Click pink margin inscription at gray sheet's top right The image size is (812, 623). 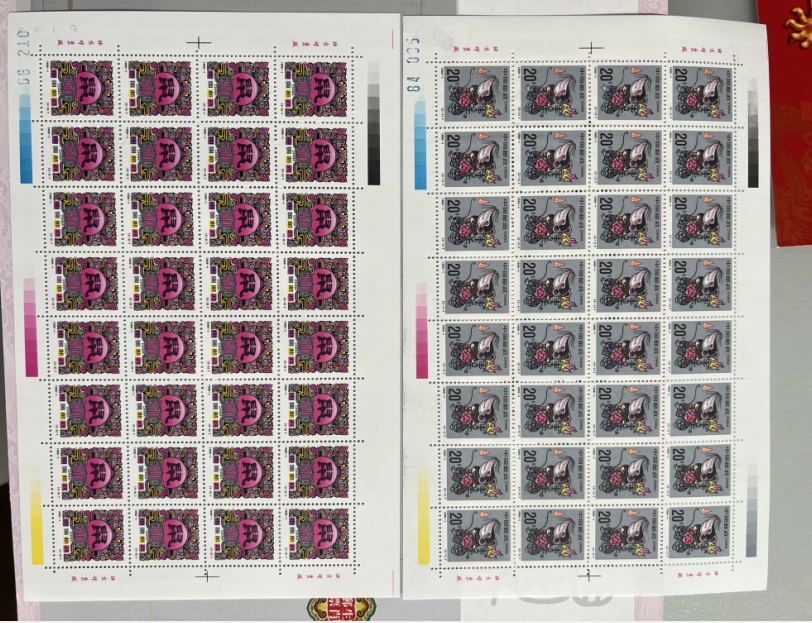point(704,49)
